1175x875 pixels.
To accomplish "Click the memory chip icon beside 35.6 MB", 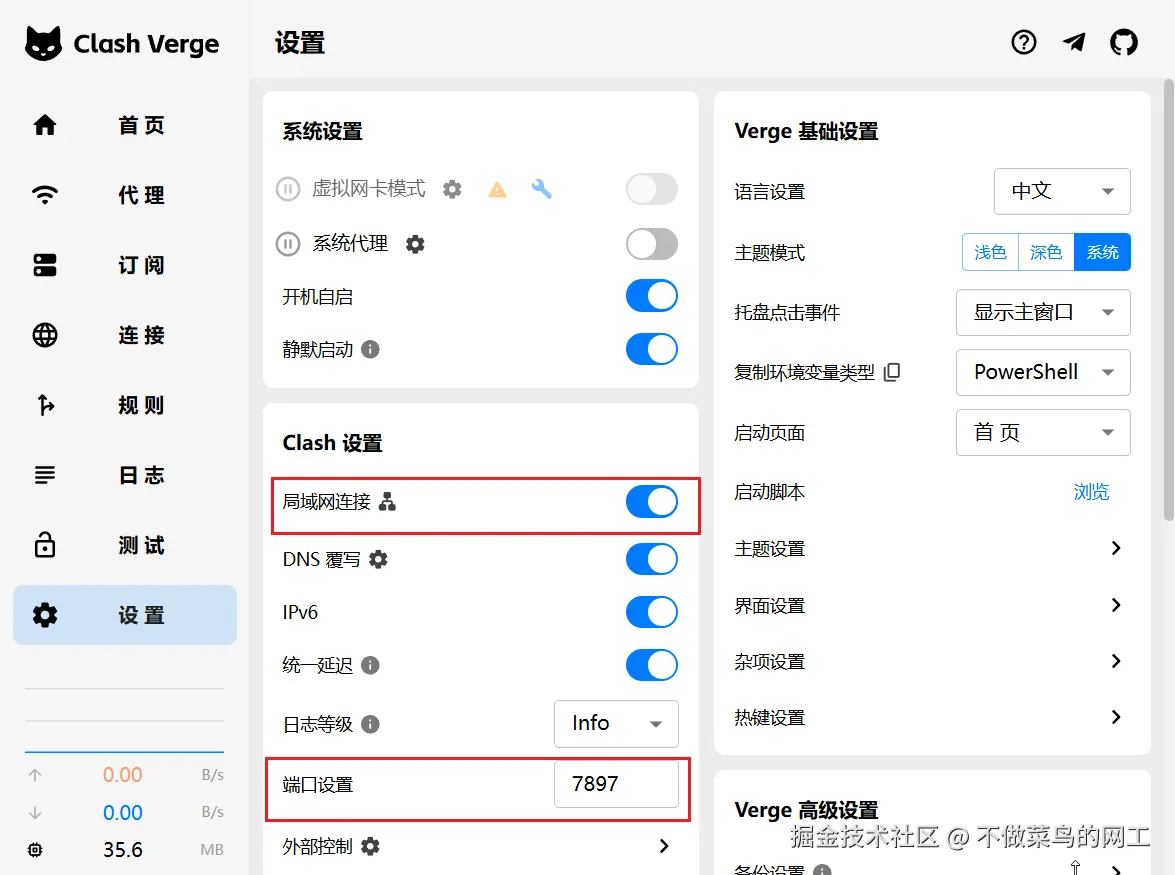I will (34, 850).
